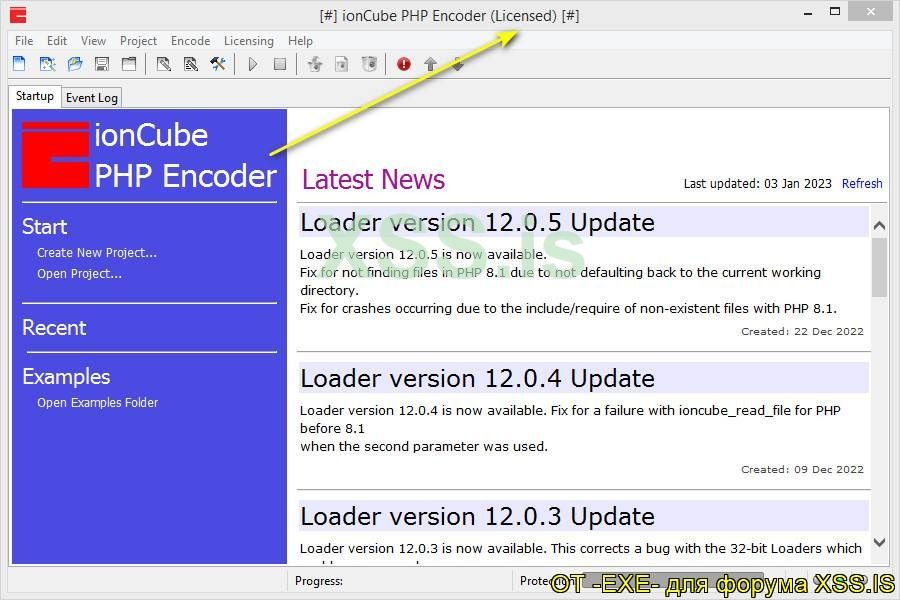The height and width of the screenshot is (600, 900).
Task: Minimize the ionCube PHP Encoder window
Action: pyautogui.click(x=808, y=13)
